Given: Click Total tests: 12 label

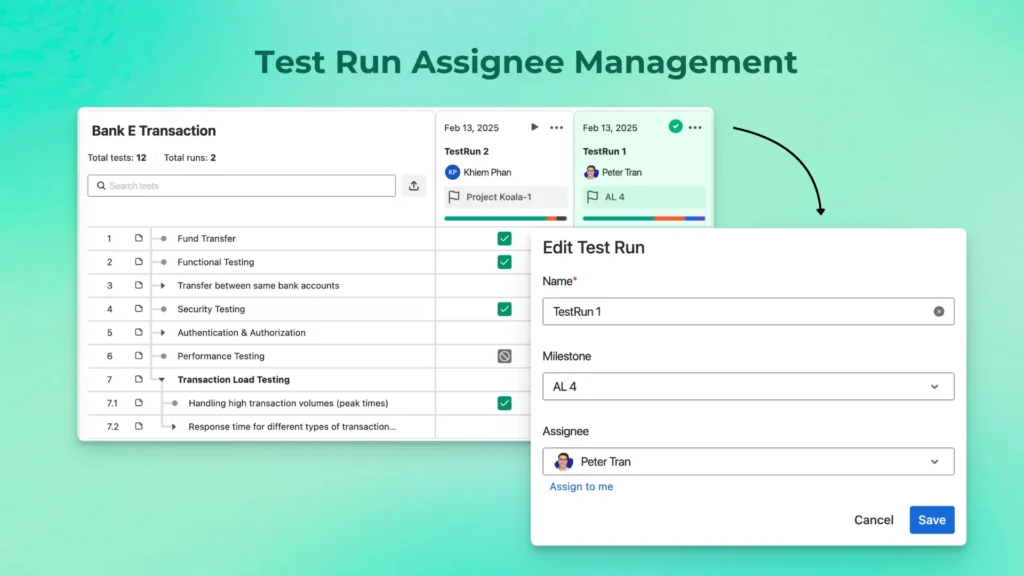Looking at the screenshot, I should click(117, 157).
